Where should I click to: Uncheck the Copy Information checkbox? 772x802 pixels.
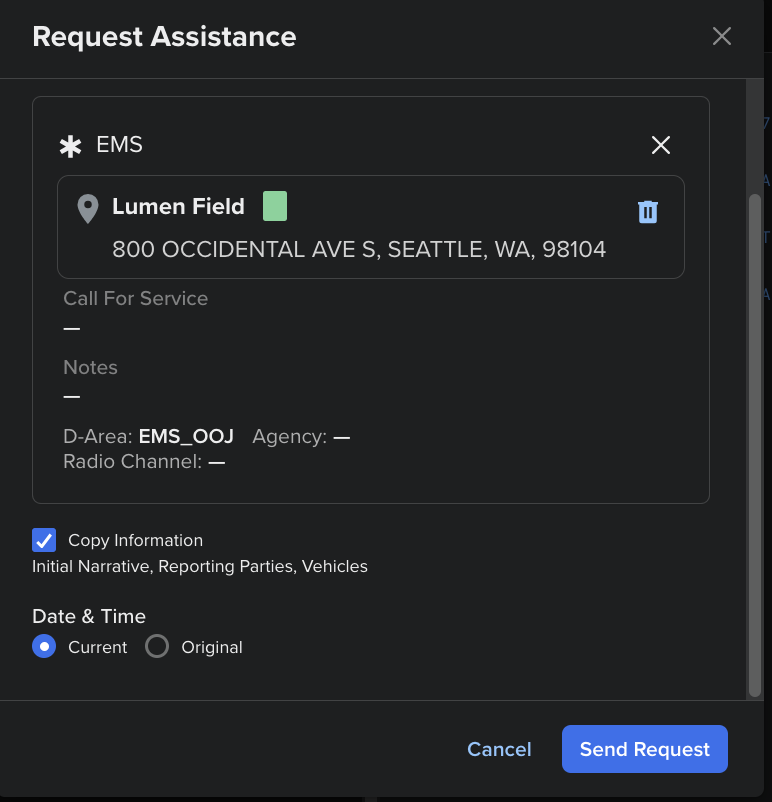[x=44, y=540]
